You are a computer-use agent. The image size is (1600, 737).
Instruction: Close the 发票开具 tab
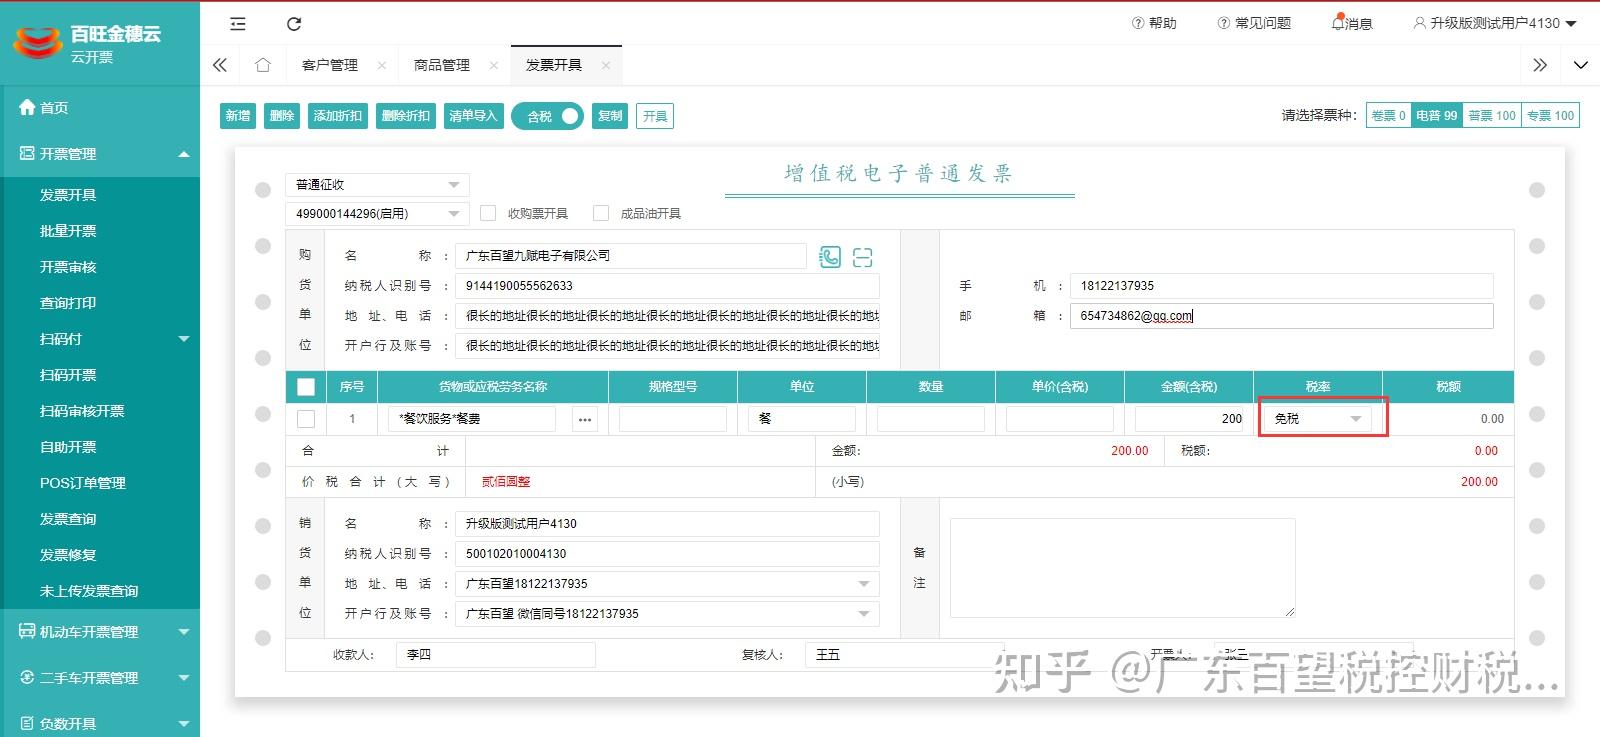(606, 65)
